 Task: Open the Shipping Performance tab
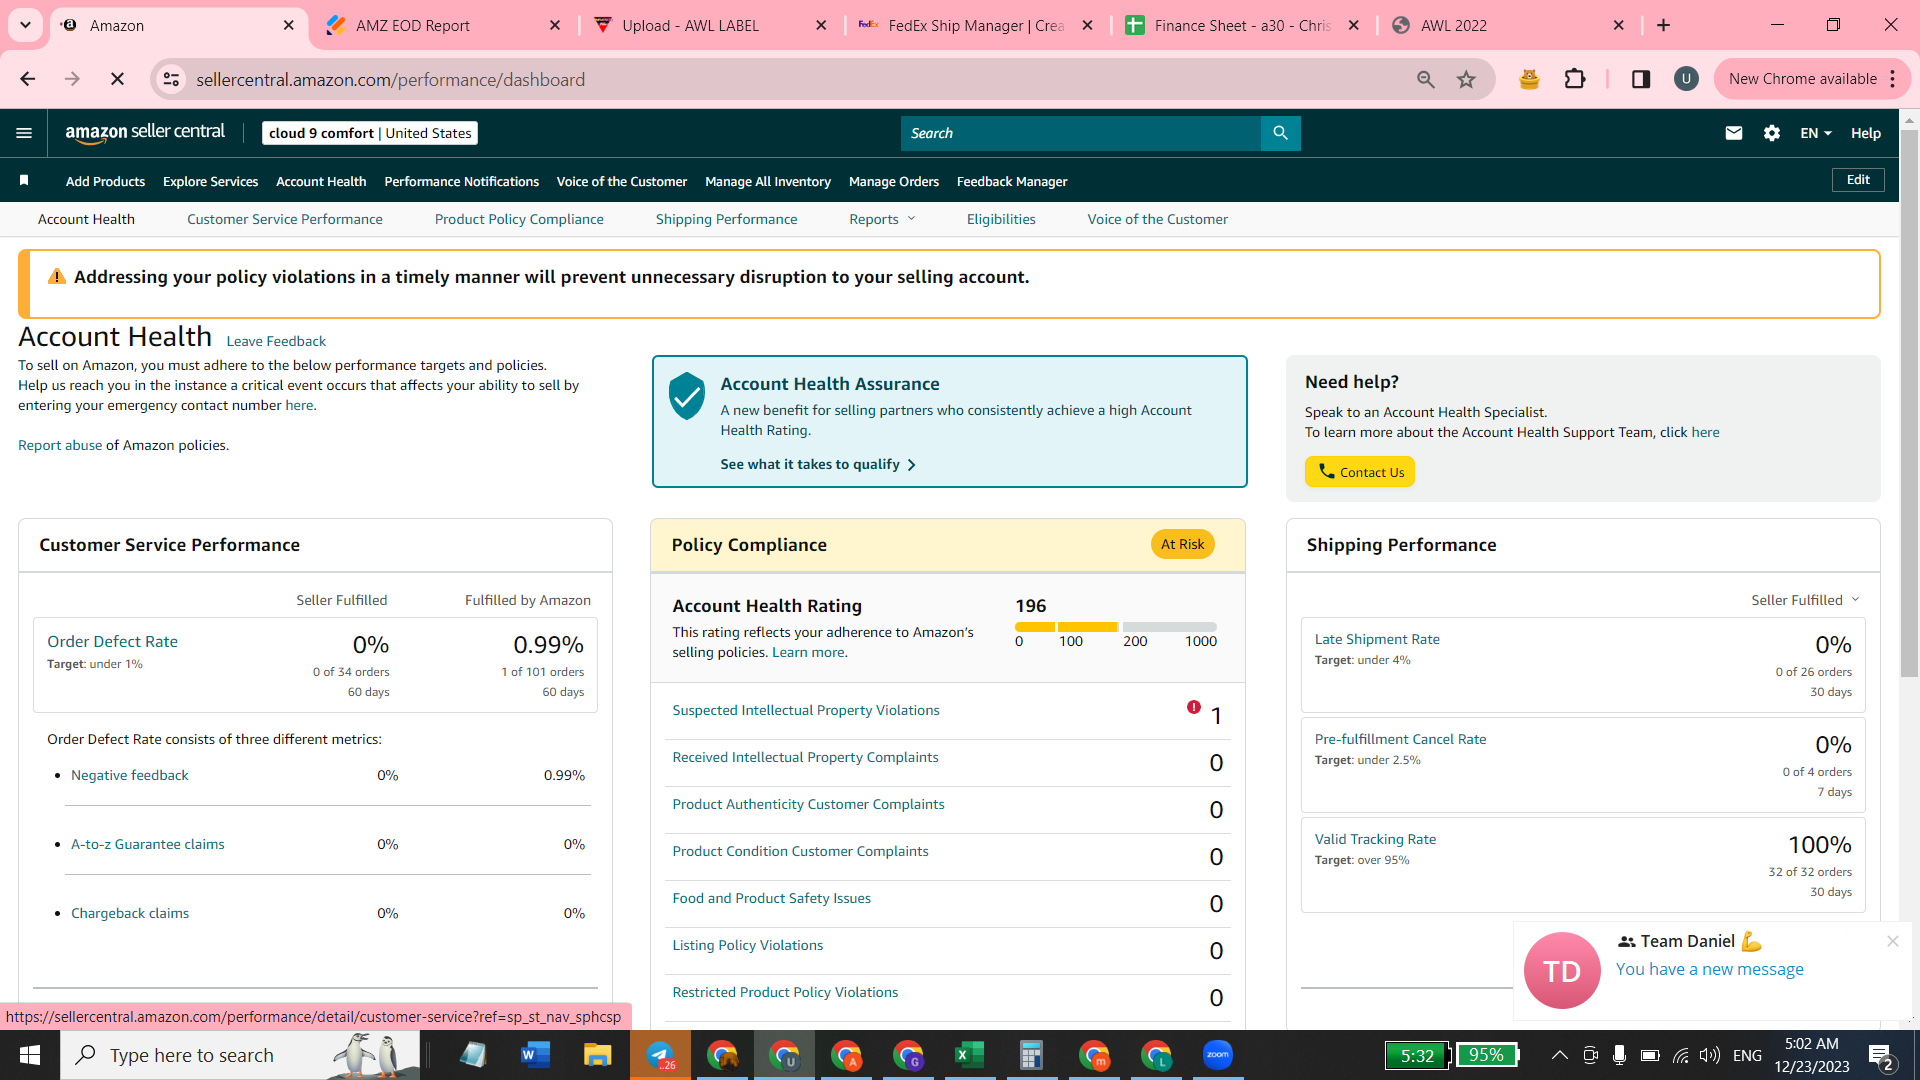click(x=726, y=219)
